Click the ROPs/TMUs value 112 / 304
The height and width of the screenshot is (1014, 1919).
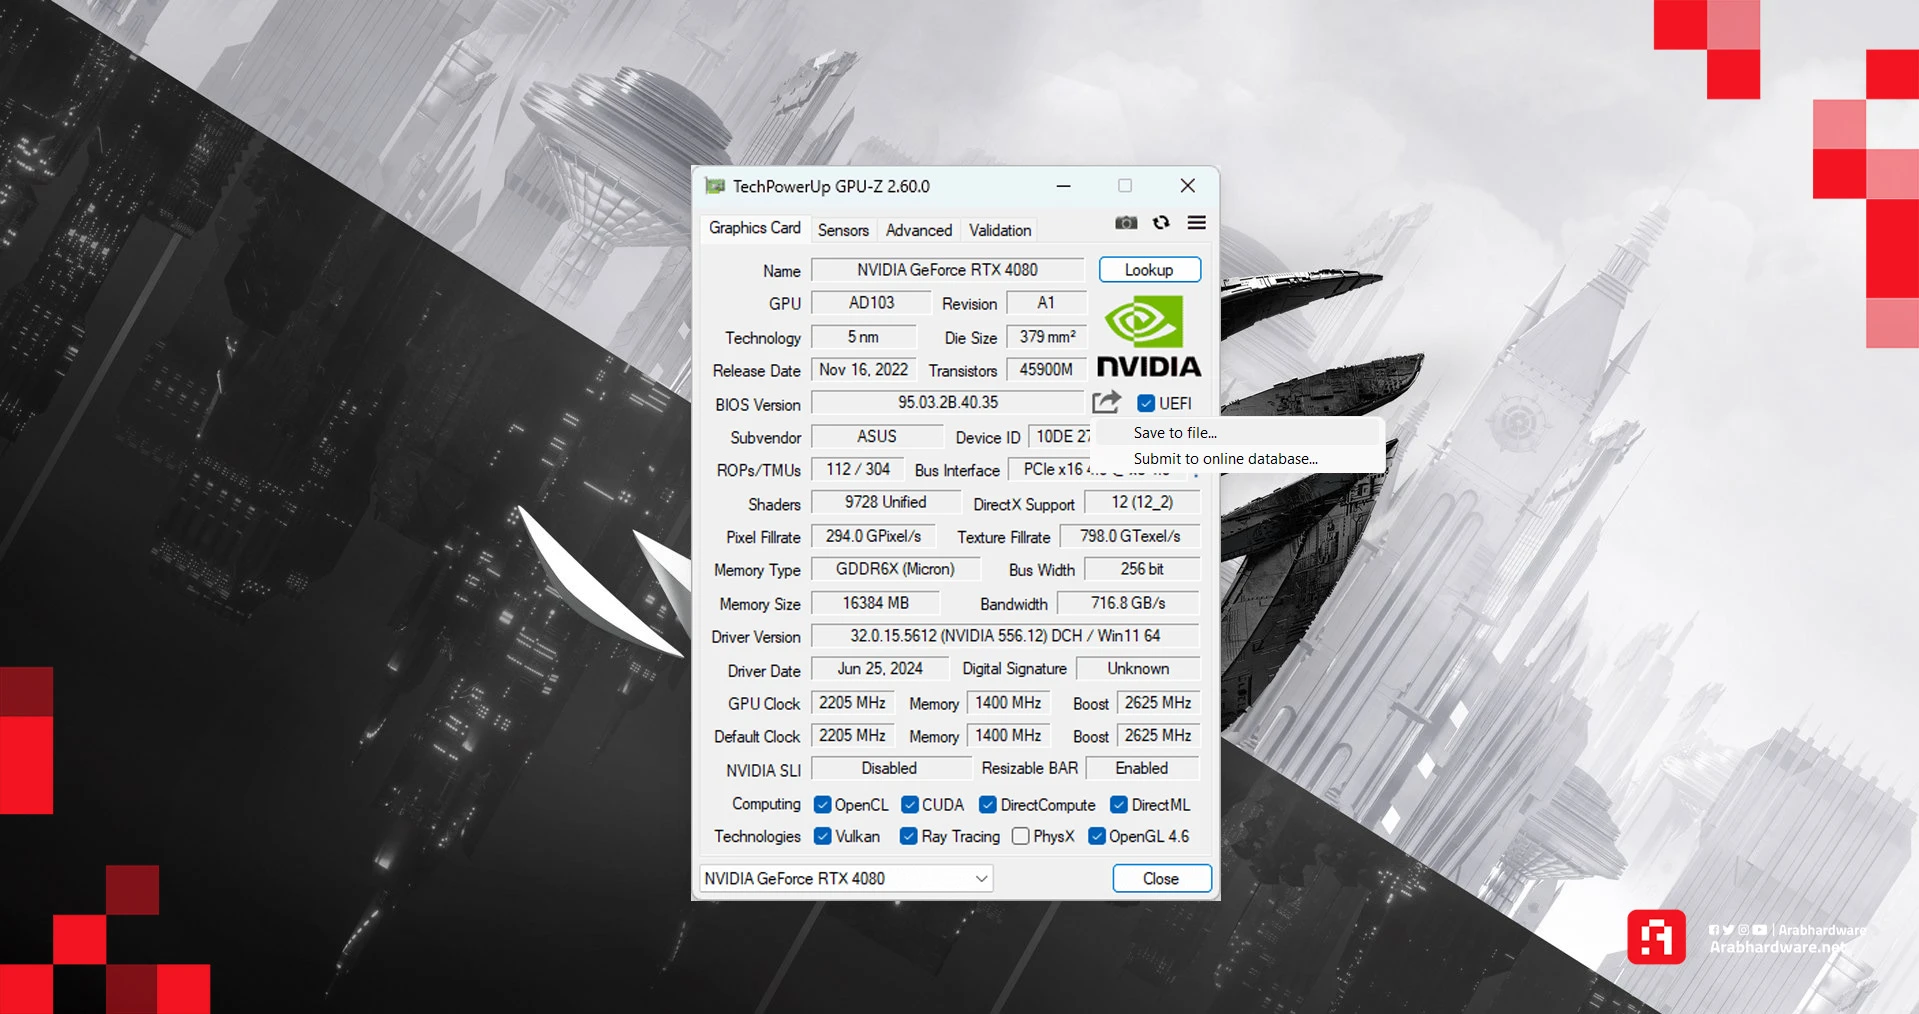tap(857, 469)
